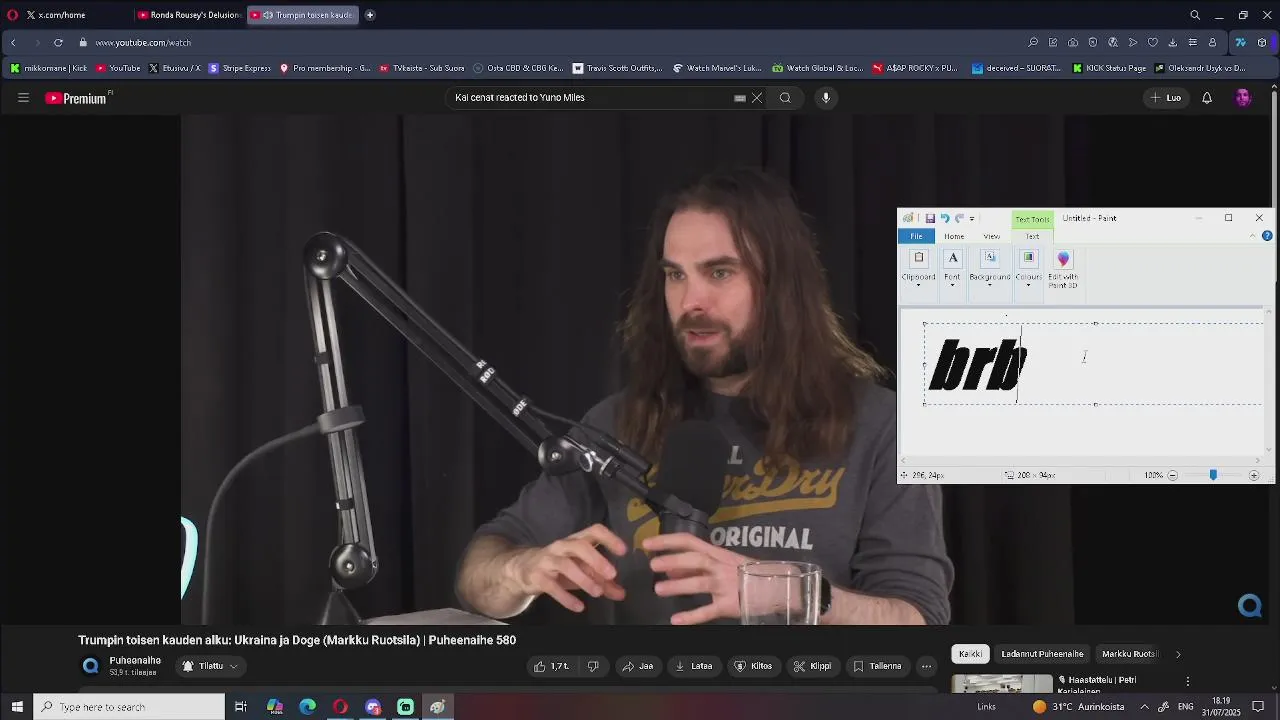
Task: Select the Ladannut Puheenaihe filter chip
Action: [x=1042, y=654]
